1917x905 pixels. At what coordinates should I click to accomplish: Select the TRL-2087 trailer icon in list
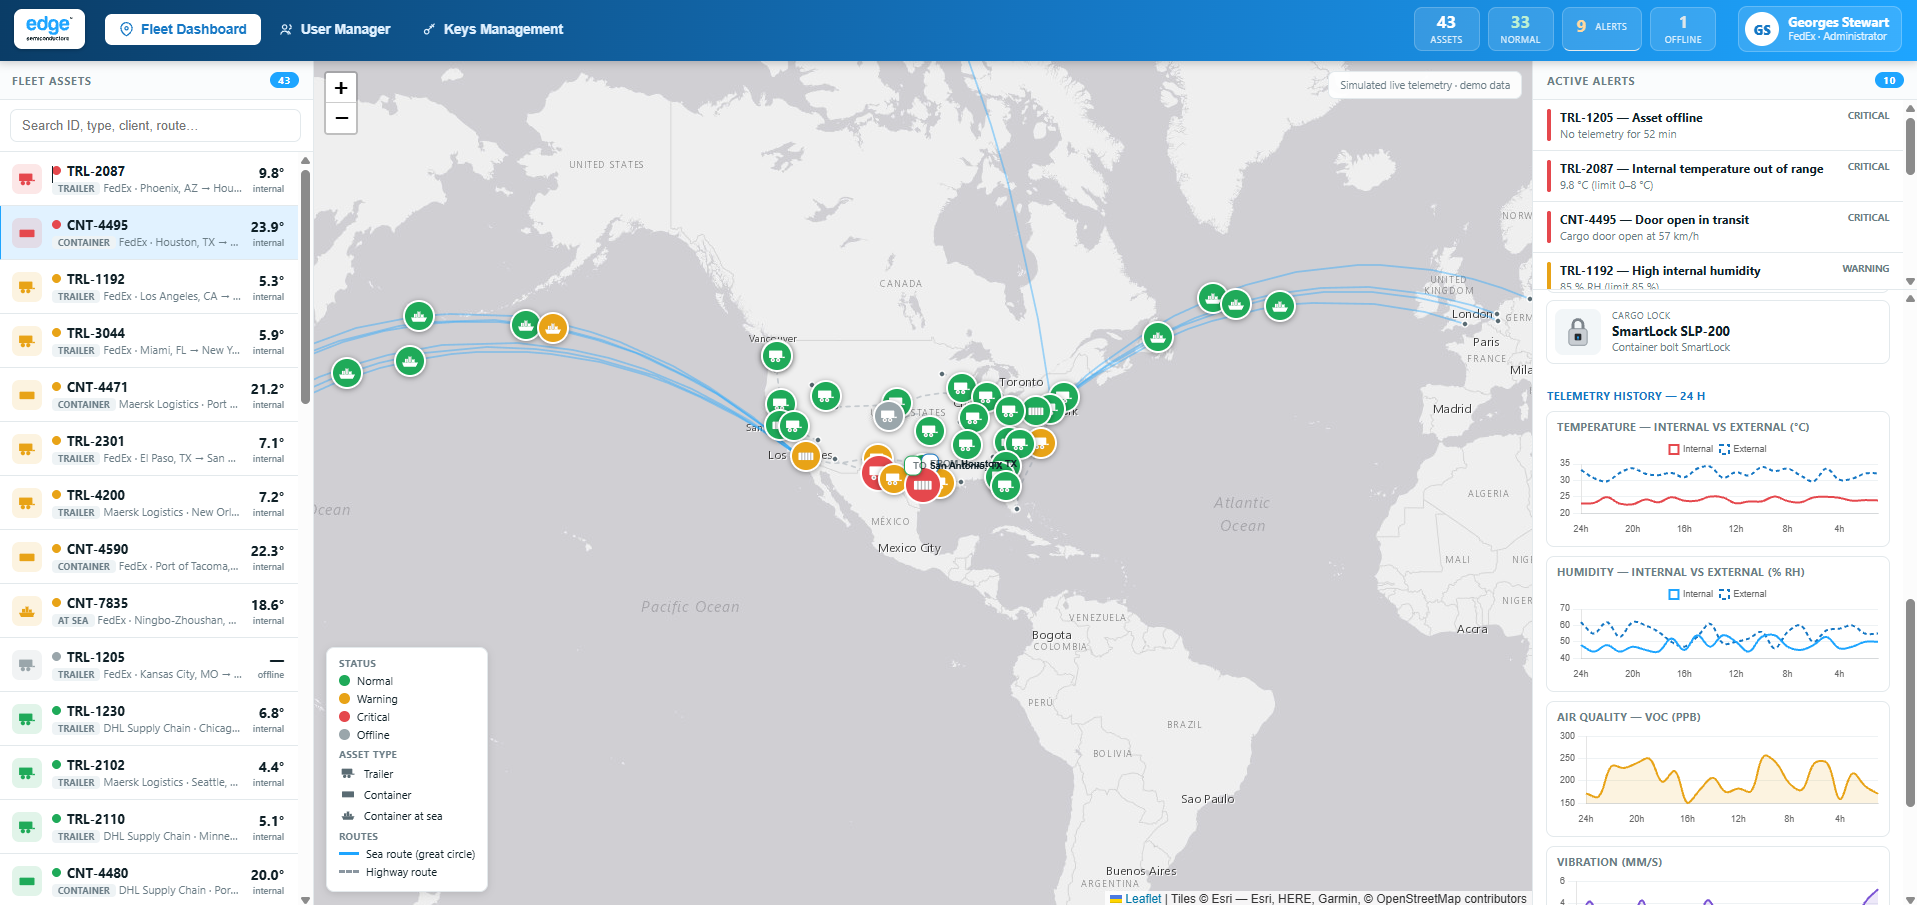coord(27,179)
